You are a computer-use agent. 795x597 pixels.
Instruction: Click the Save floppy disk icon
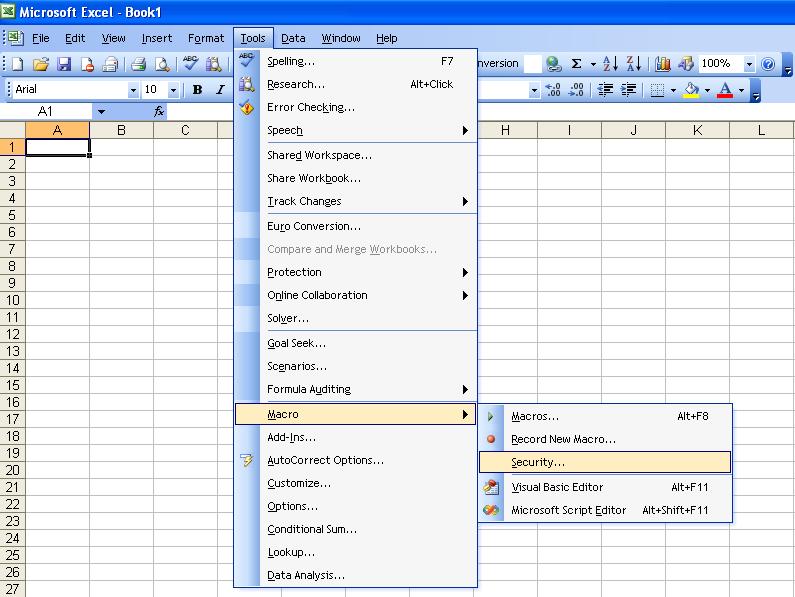pos(64,64)
